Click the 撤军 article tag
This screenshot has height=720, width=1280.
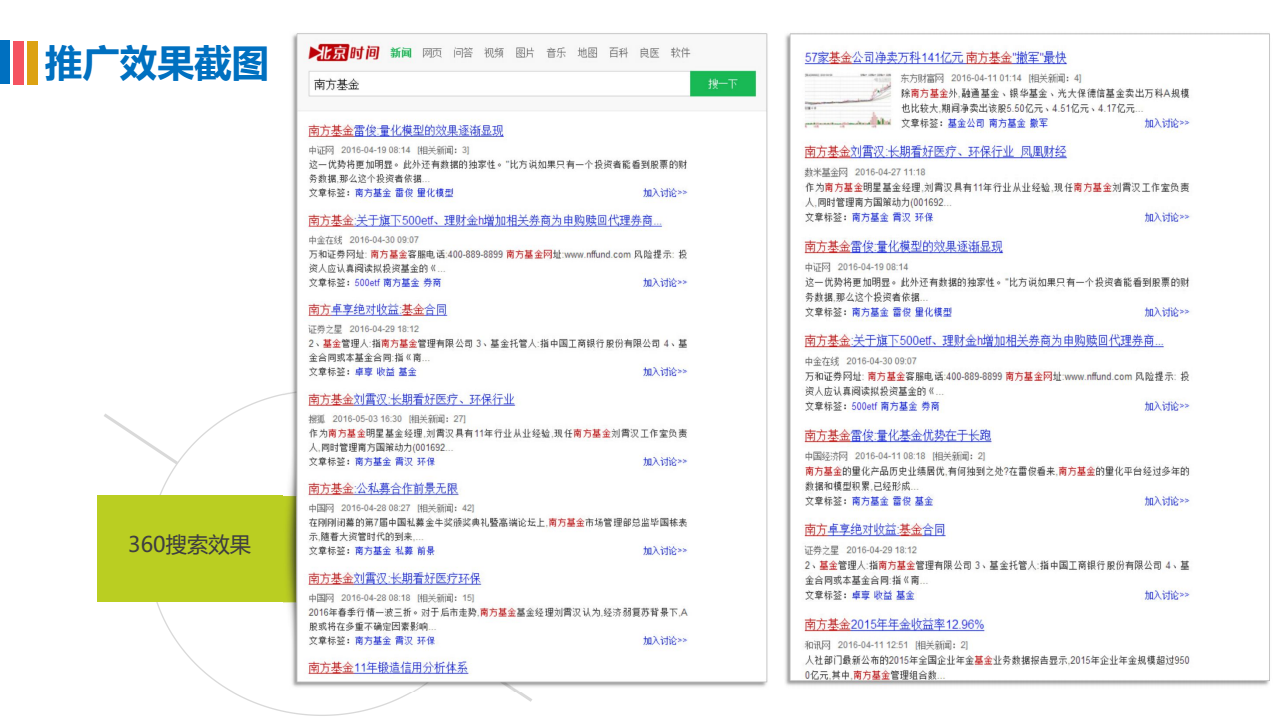(1039, 123)
